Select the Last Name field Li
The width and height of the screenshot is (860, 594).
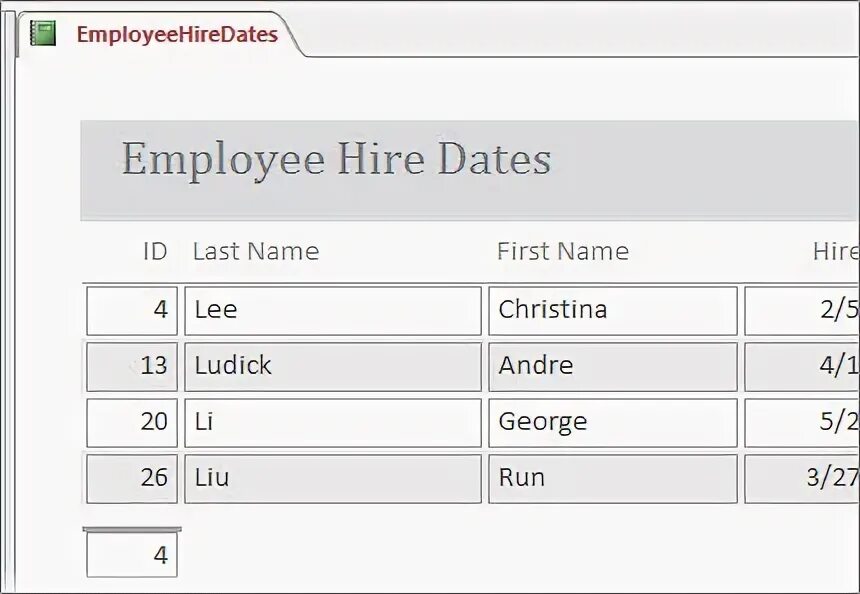(333, 423)
